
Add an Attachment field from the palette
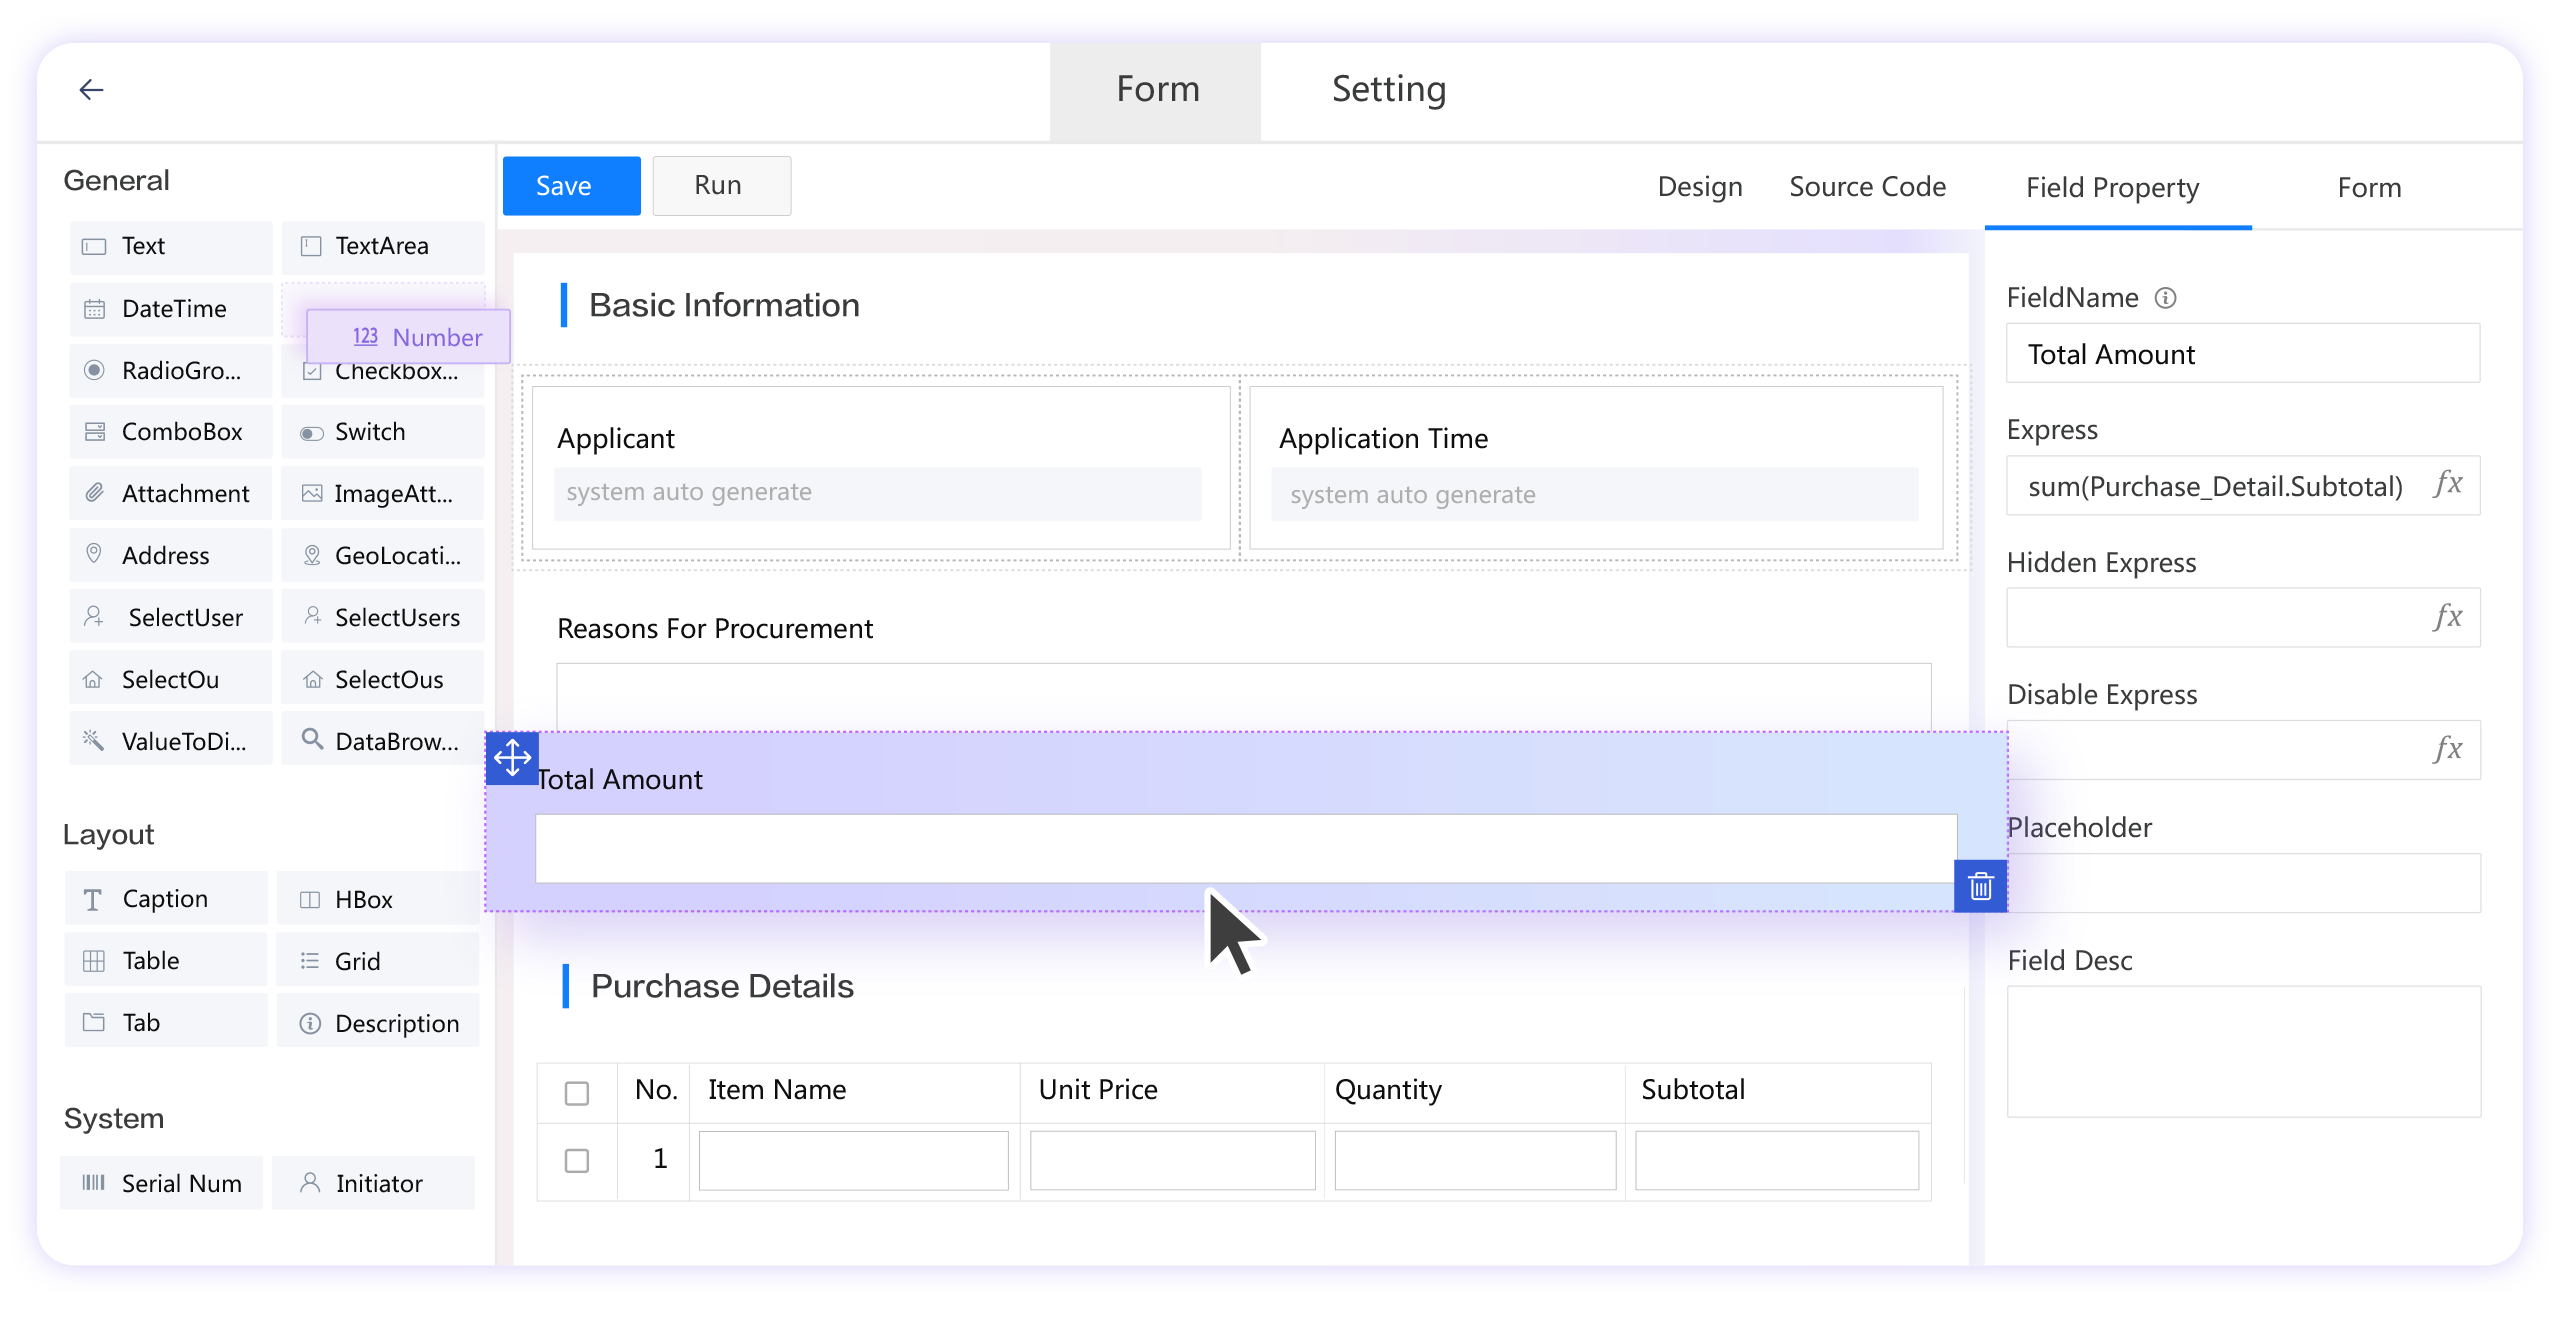pyautogui.click(x=170, y=493)
